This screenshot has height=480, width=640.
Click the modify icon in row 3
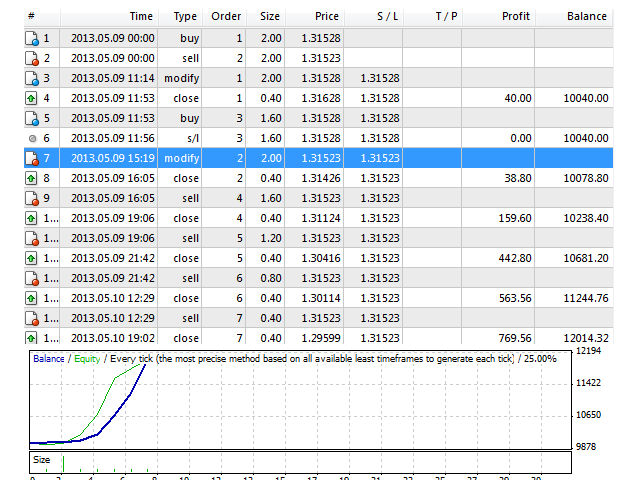32,78
